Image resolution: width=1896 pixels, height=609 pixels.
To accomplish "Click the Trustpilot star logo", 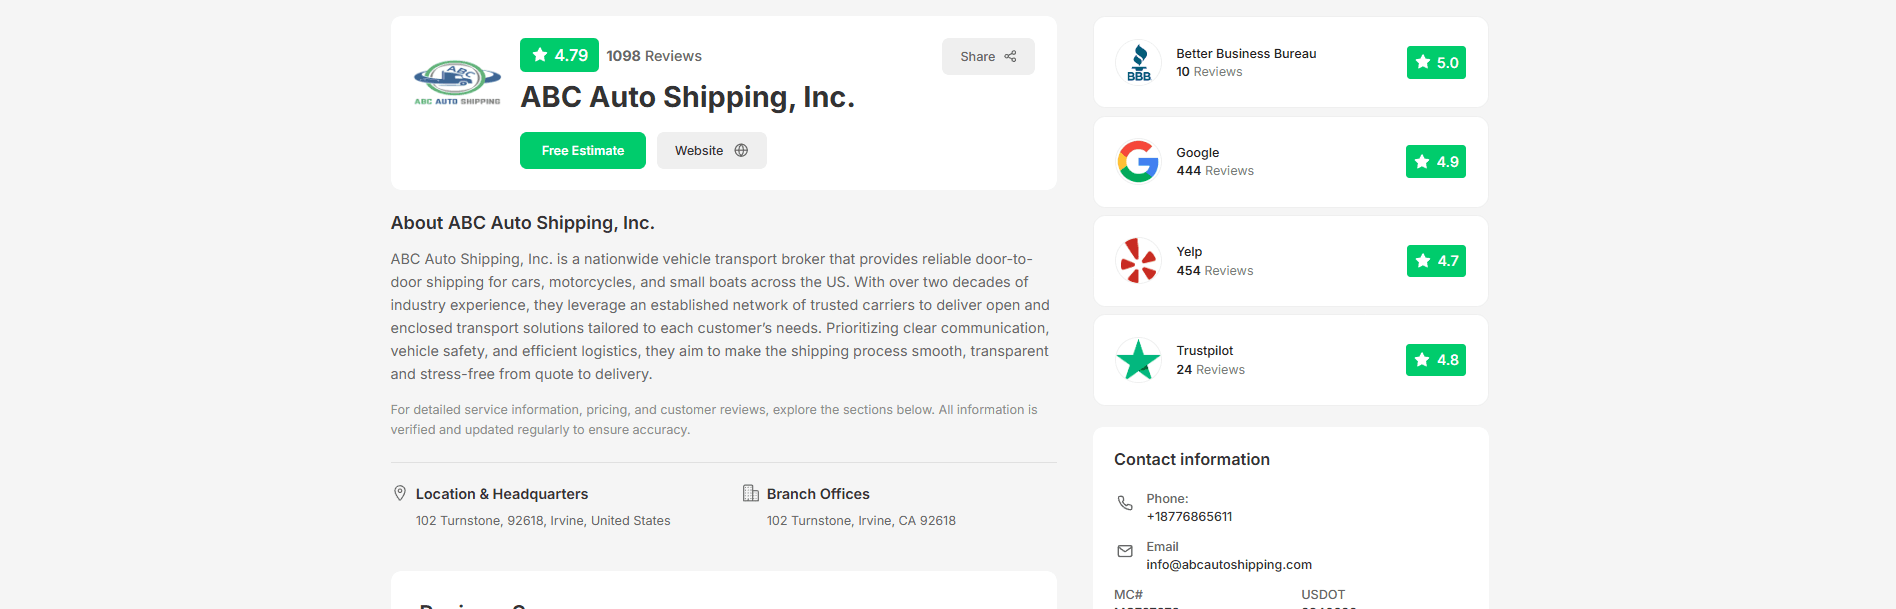I will (1138, 360).
